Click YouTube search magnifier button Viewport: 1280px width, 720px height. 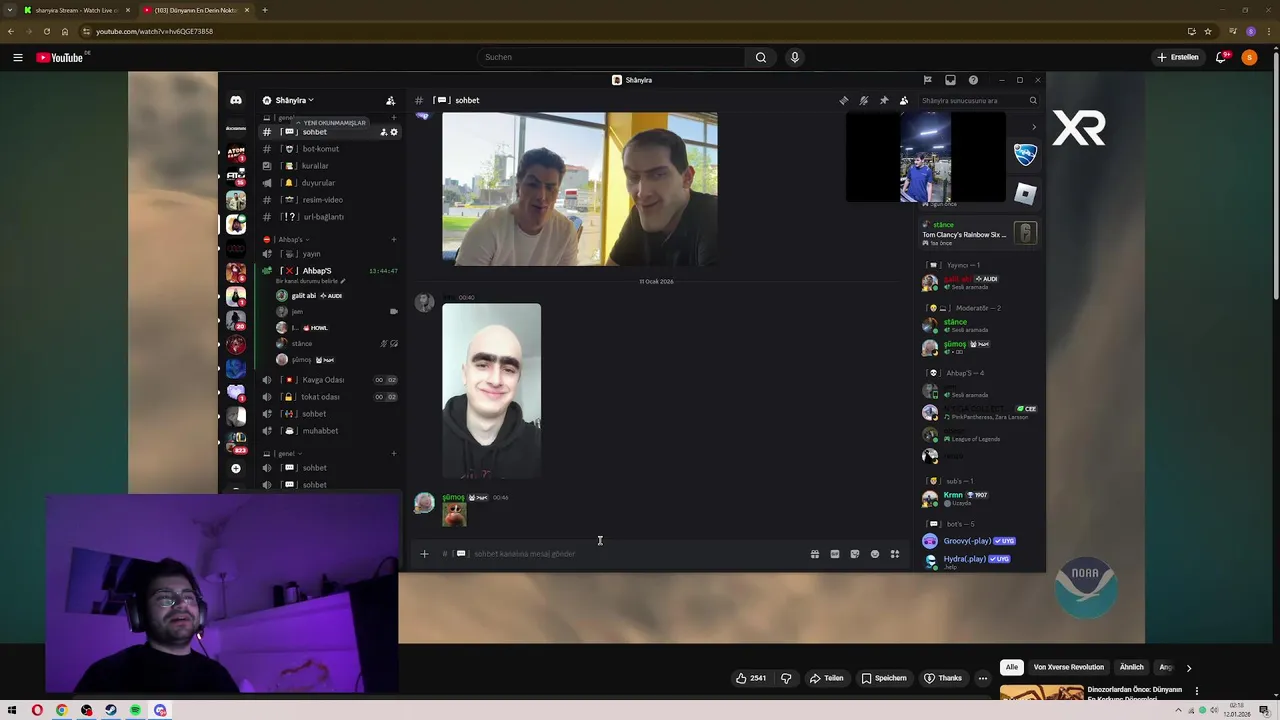tap(761, 57)
